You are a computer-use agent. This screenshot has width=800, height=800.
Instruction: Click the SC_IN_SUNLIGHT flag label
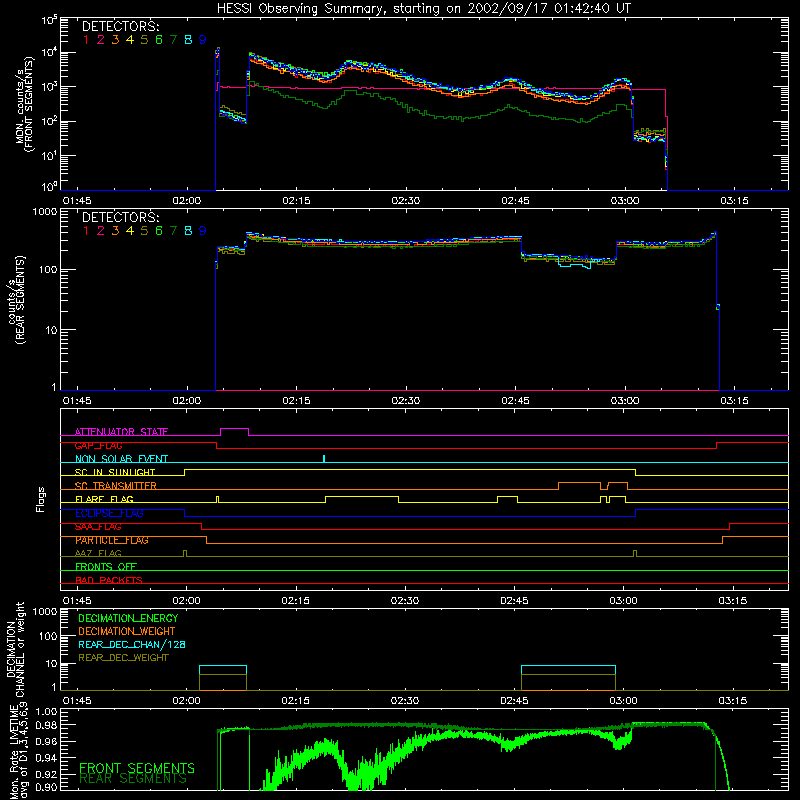click(115, 472)
